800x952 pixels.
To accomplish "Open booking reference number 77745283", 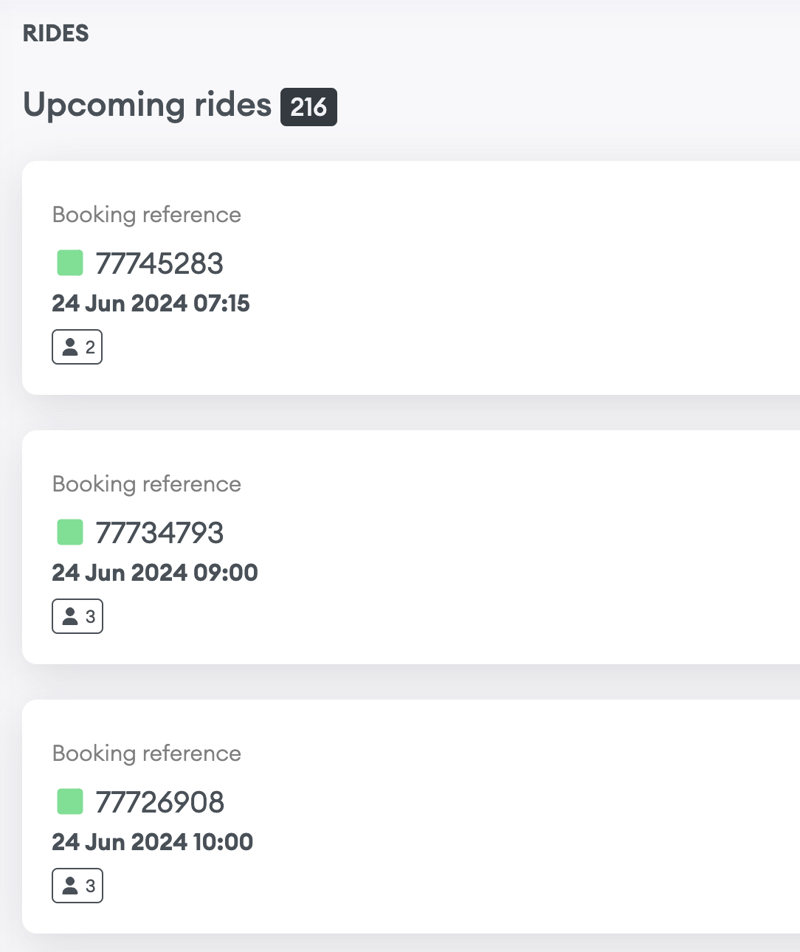I will click(x=159, y=264).
